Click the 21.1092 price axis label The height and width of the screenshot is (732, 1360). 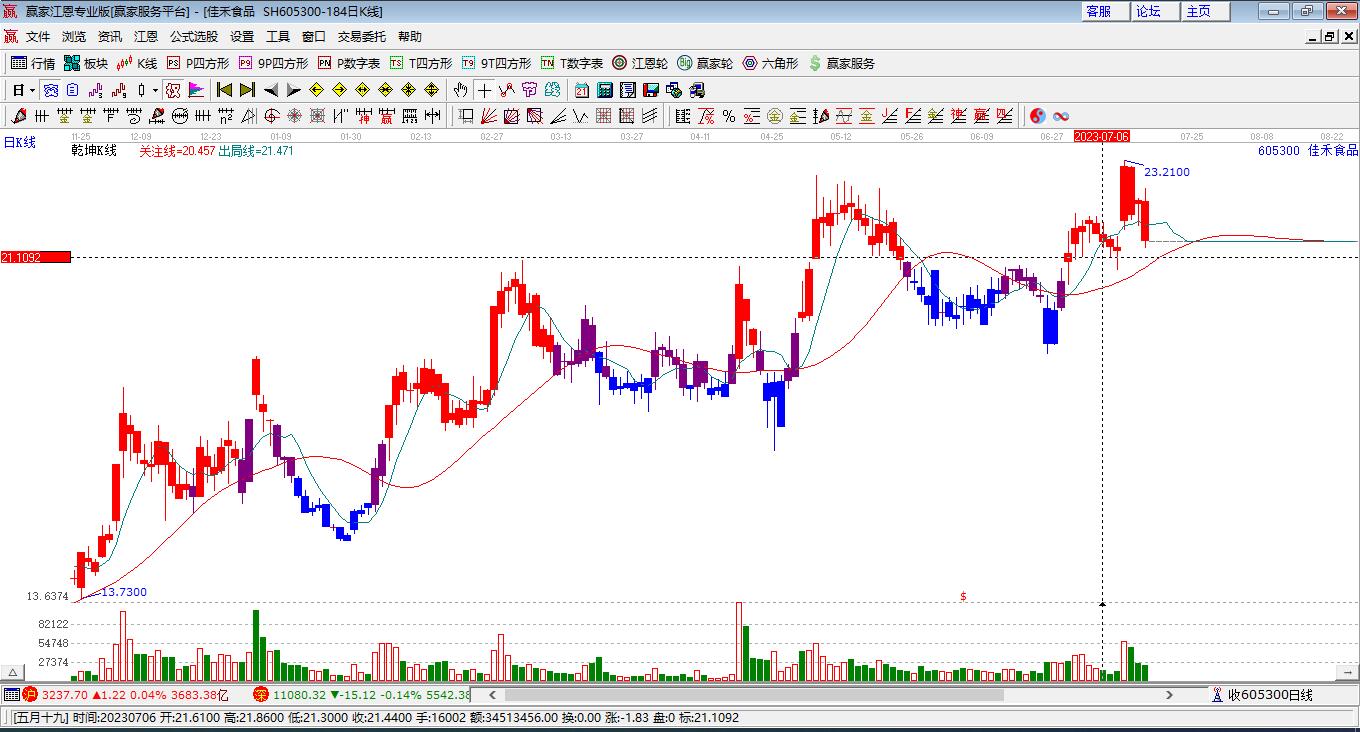pos(36,257)
